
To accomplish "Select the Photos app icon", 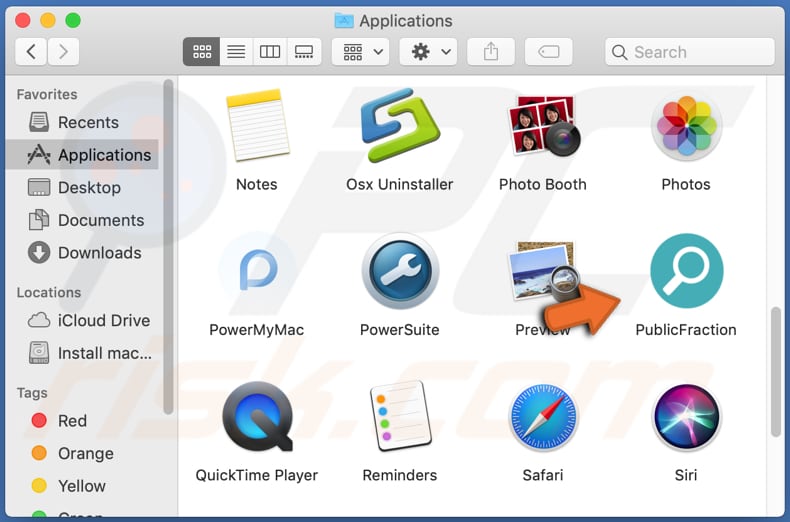I will [x=686, y=126].
